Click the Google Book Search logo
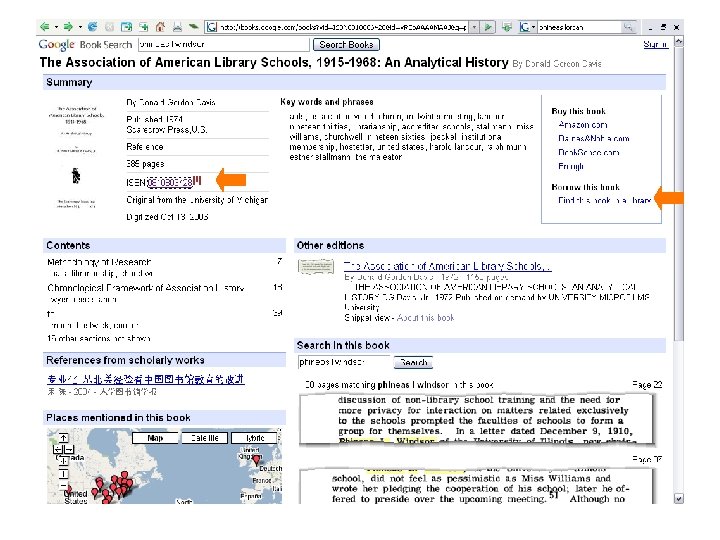The height and width of the screenshot is (540, 720). (85, 45)
